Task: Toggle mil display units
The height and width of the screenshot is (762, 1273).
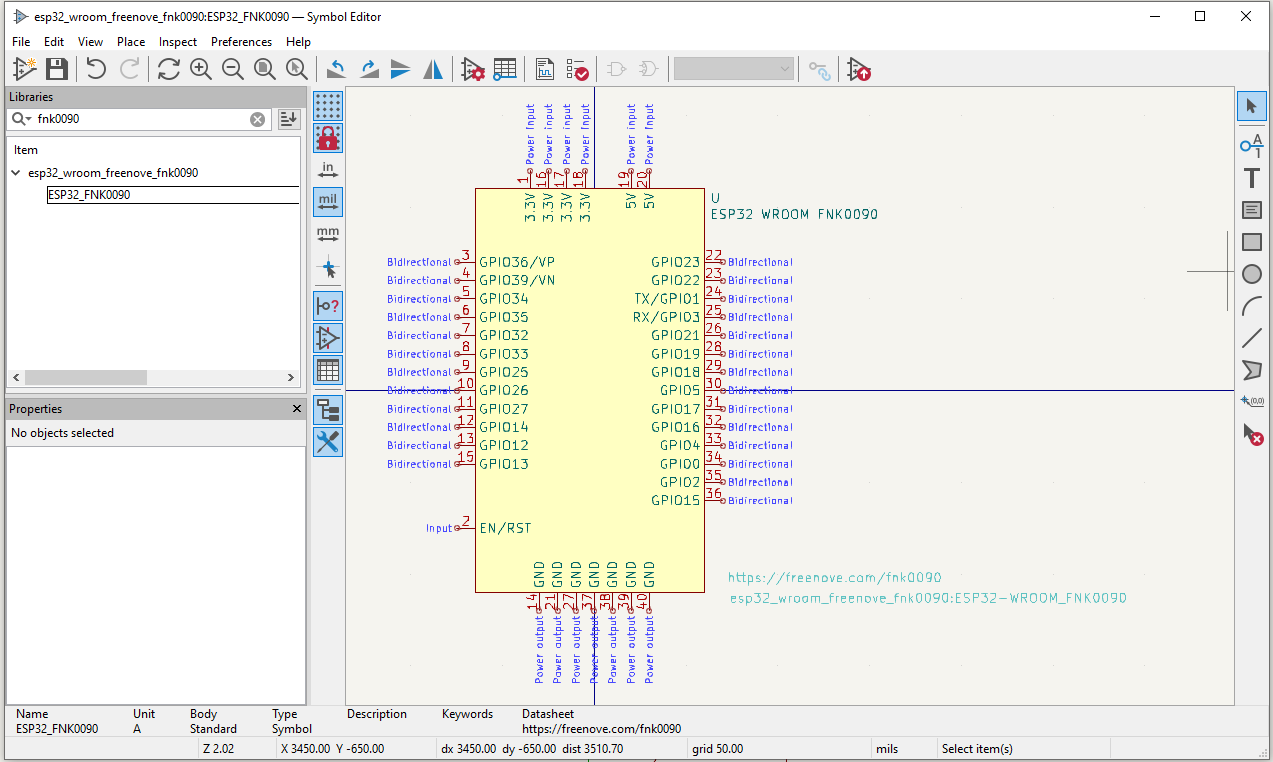Action: coord(327,201)
